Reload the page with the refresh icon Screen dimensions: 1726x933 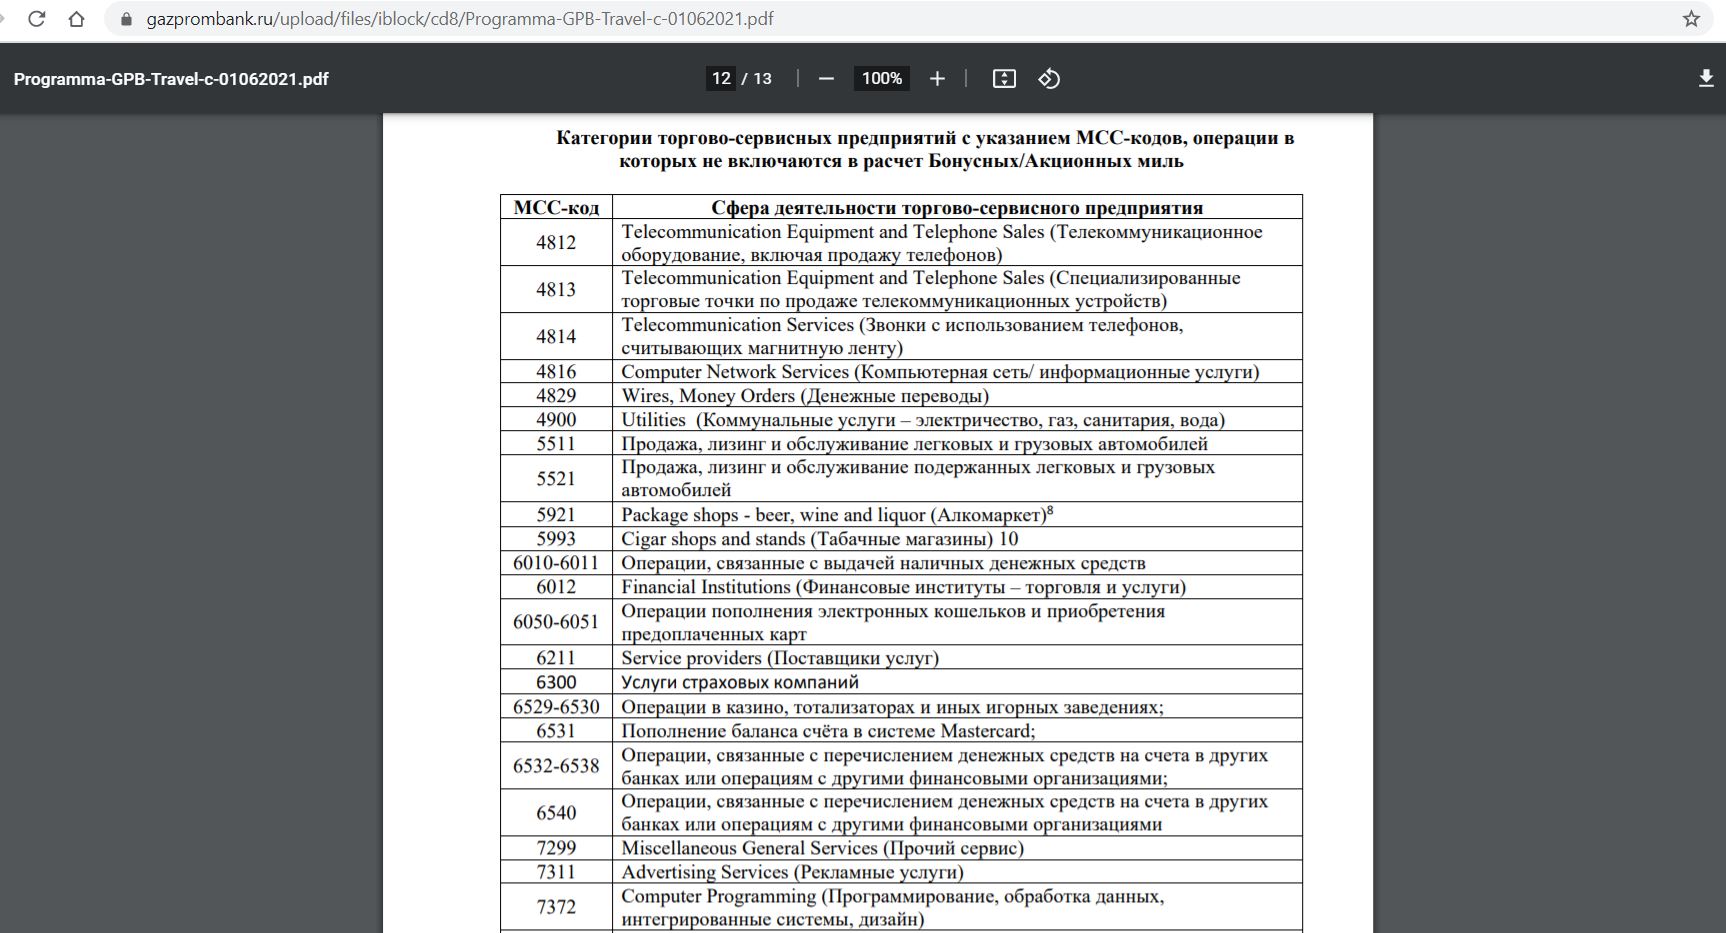(37, 19)
